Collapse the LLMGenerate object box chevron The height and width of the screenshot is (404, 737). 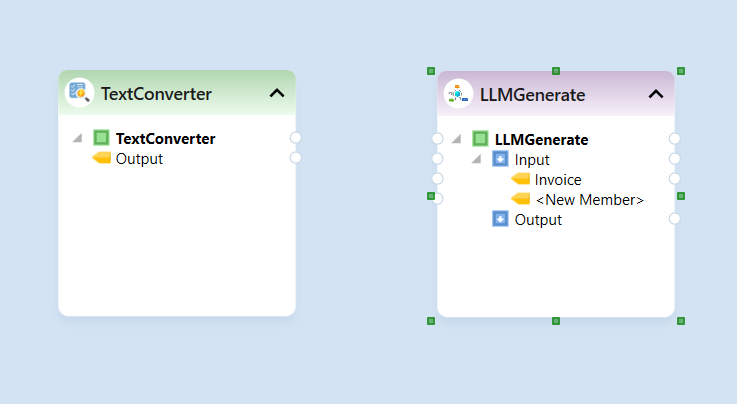656,94
